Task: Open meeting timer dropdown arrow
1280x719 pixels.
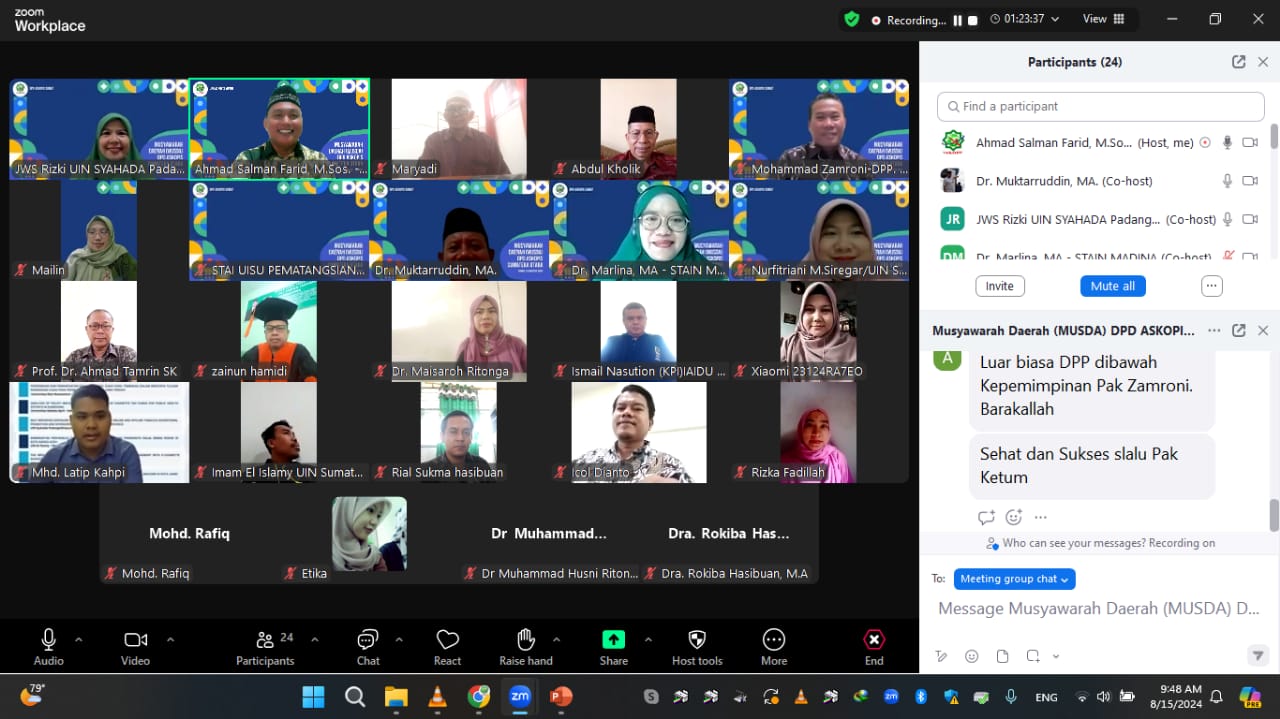Action: [1056, 19]
